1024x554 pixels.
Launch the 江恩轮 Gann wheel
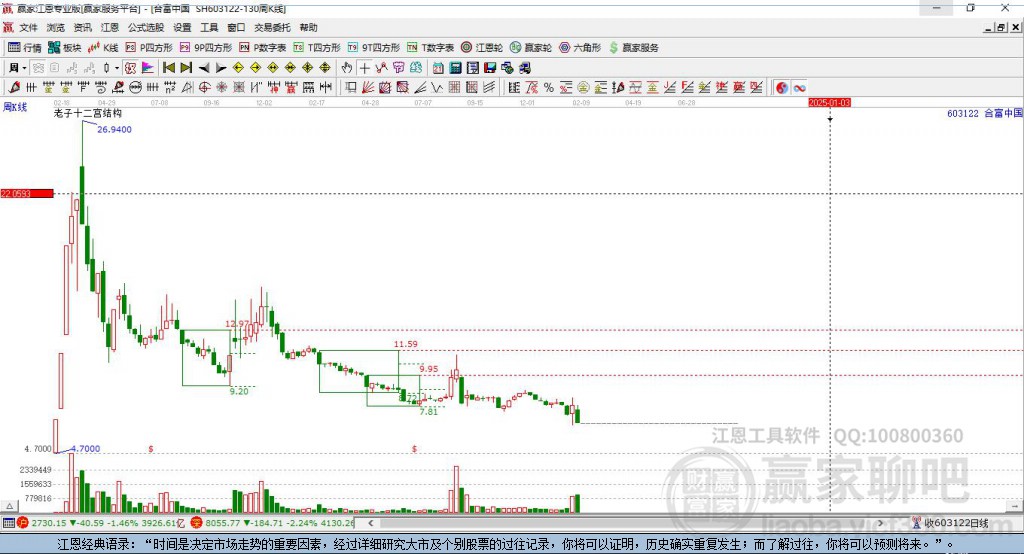(x=482, y=48)
